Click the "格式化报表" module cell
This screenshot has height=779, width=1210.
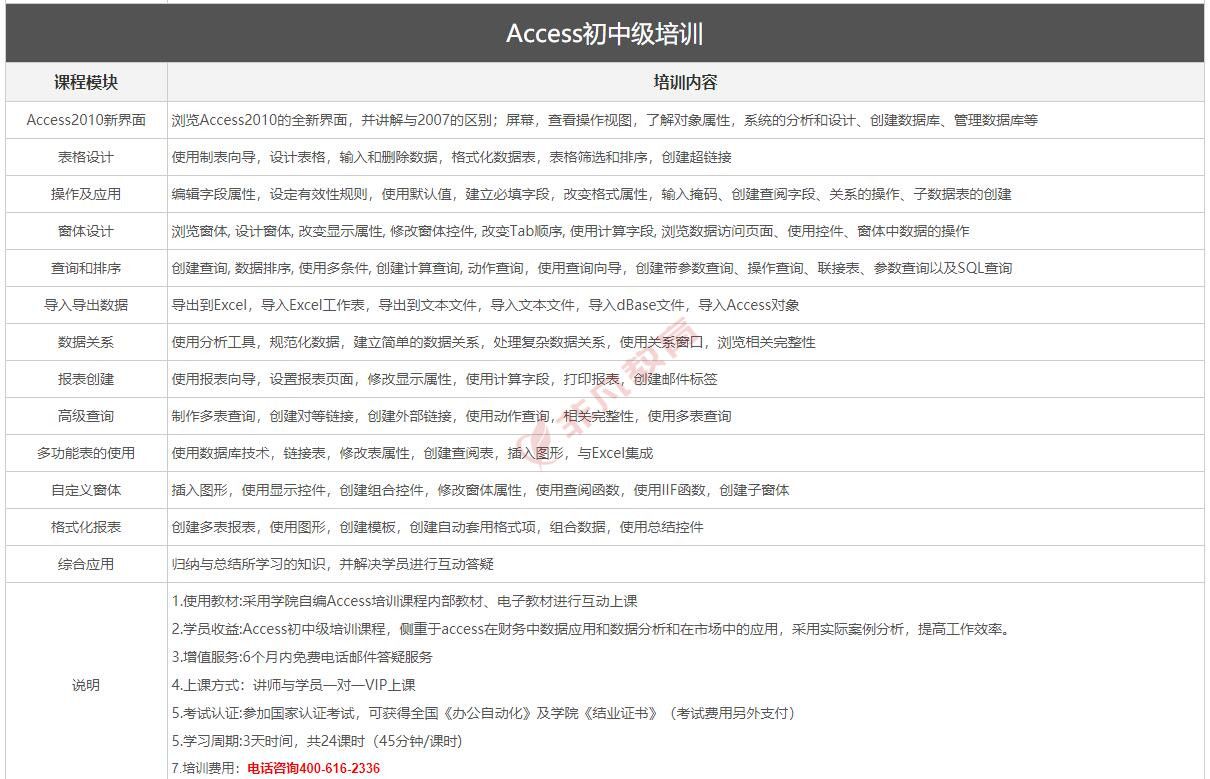pyautogui.click(x=86, y=527)
